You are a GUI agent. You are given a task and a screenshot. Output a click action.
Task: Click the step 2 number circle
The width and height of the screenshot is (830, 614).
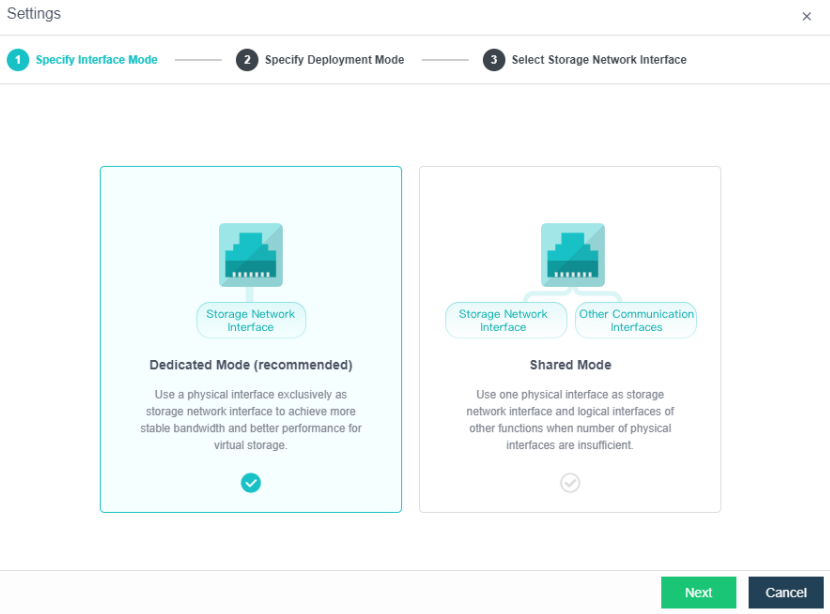click(247, 60)
